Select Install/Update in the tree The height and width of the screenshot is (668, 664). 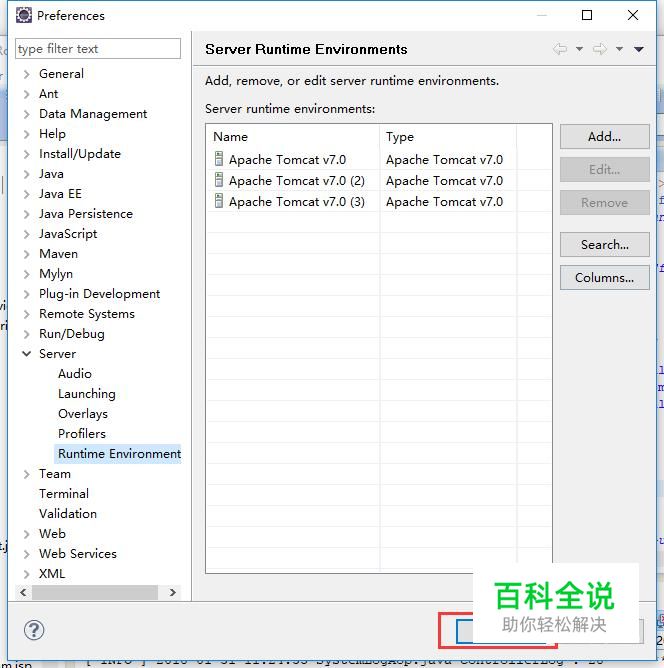tap(80, 154)
